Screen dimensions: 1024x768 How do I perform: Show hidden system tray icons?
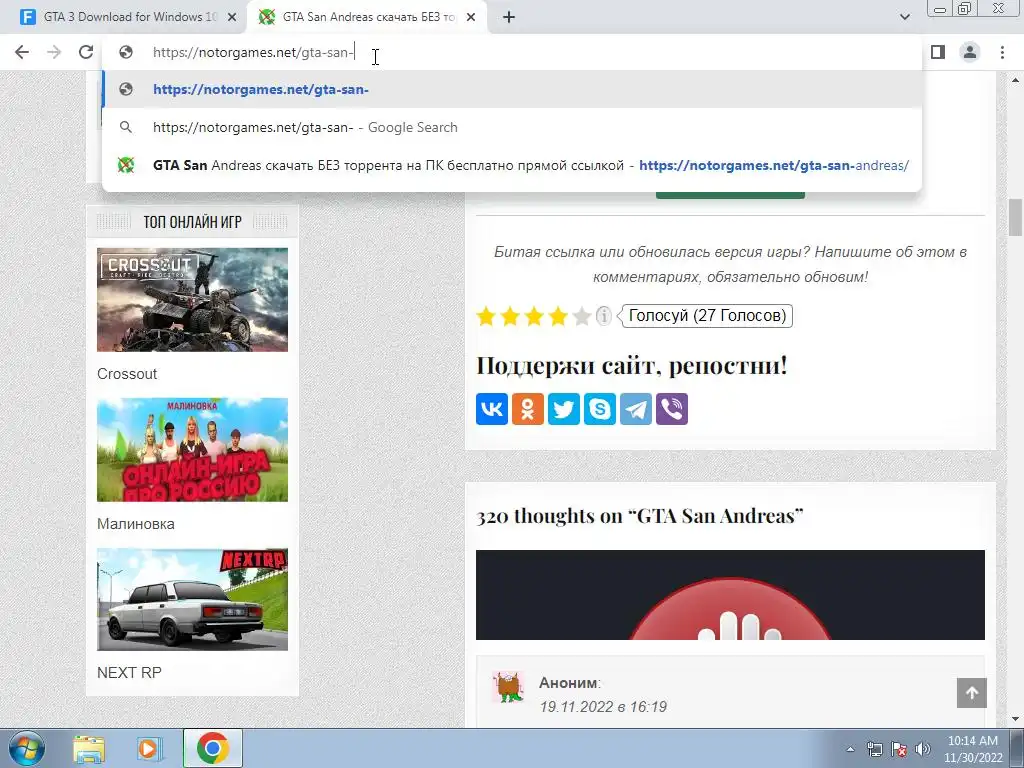[850, 749]
